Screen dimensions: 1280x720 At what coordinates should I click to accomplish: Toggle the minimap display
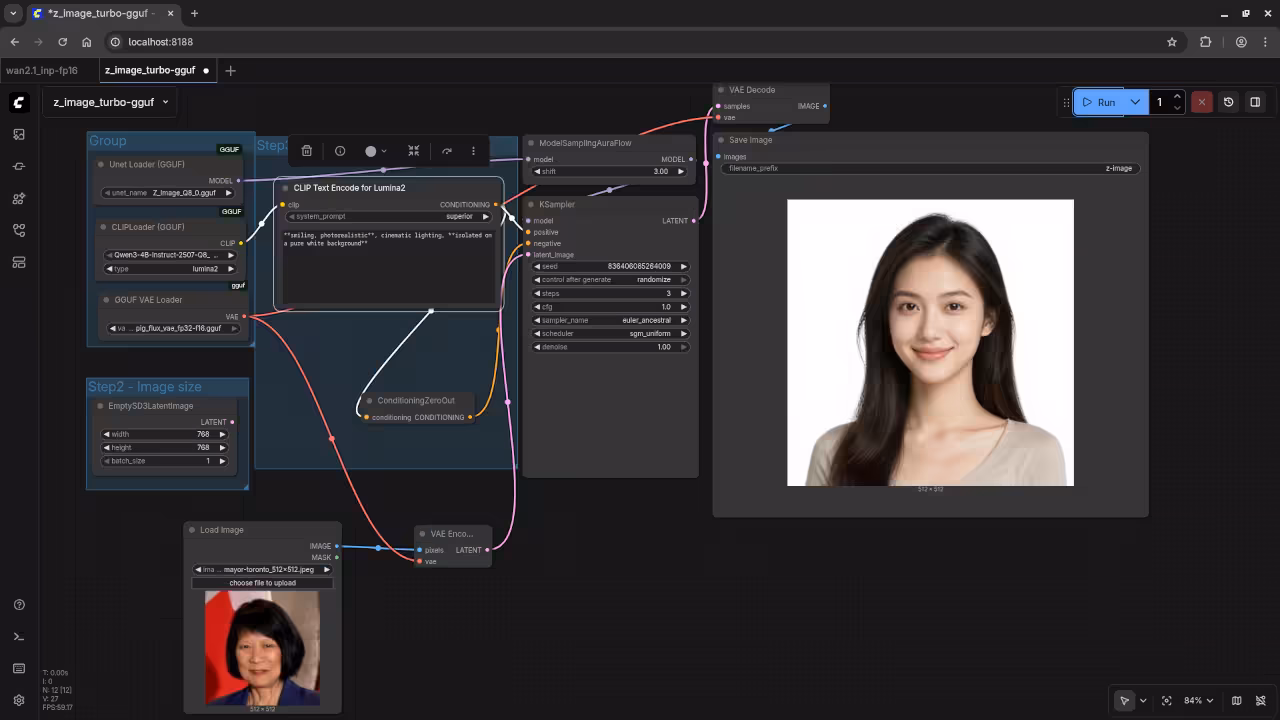[1237, 701]
